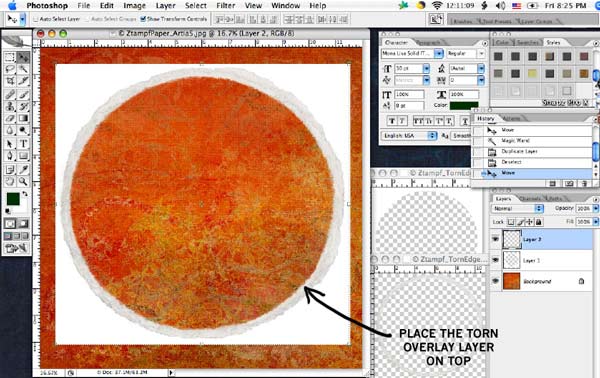Open the Apple menu

pos(11,5)
